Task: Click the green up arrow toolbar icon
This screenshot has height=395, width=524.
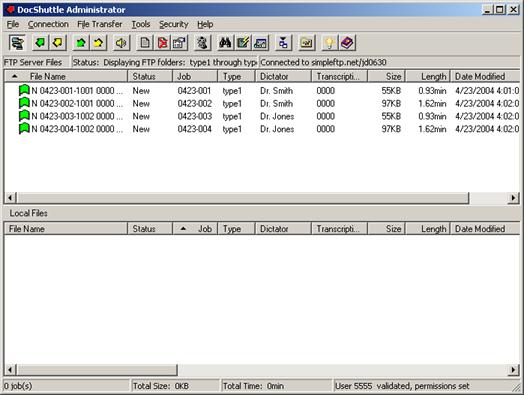Action: pyautogui.click(x=81, y=43)
